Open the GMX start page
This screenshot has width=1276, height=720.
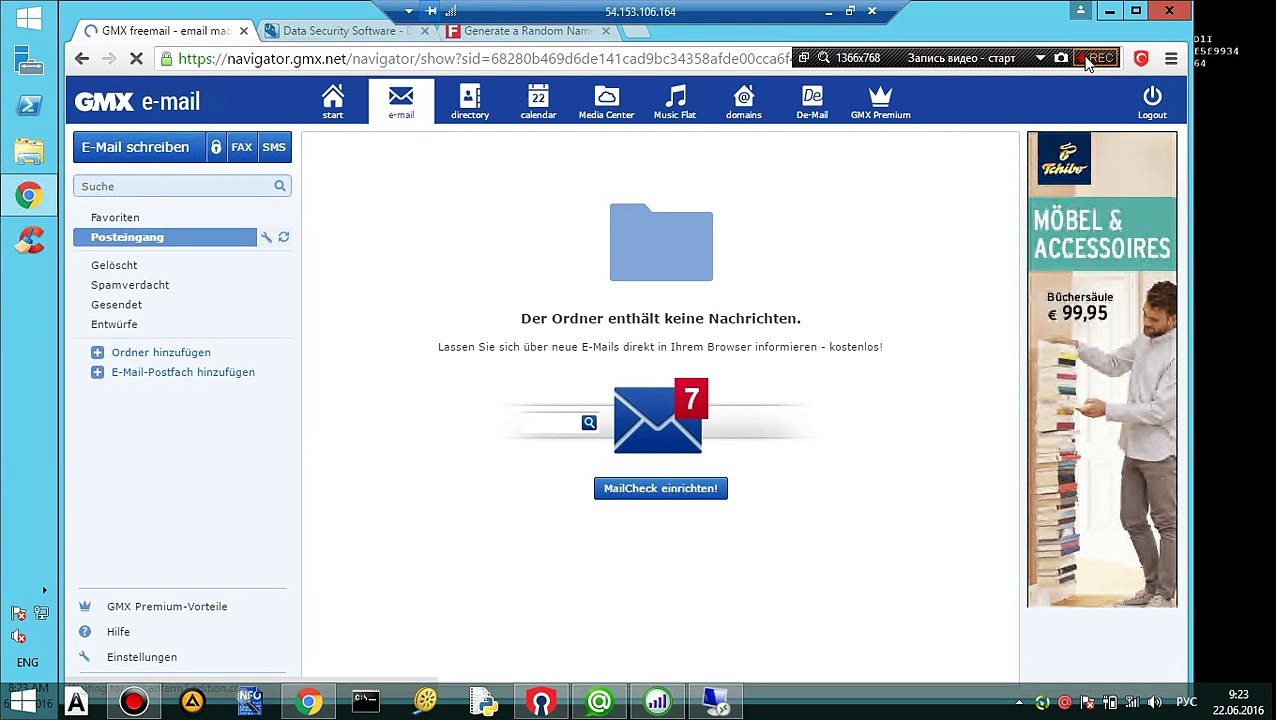point(333,102)
